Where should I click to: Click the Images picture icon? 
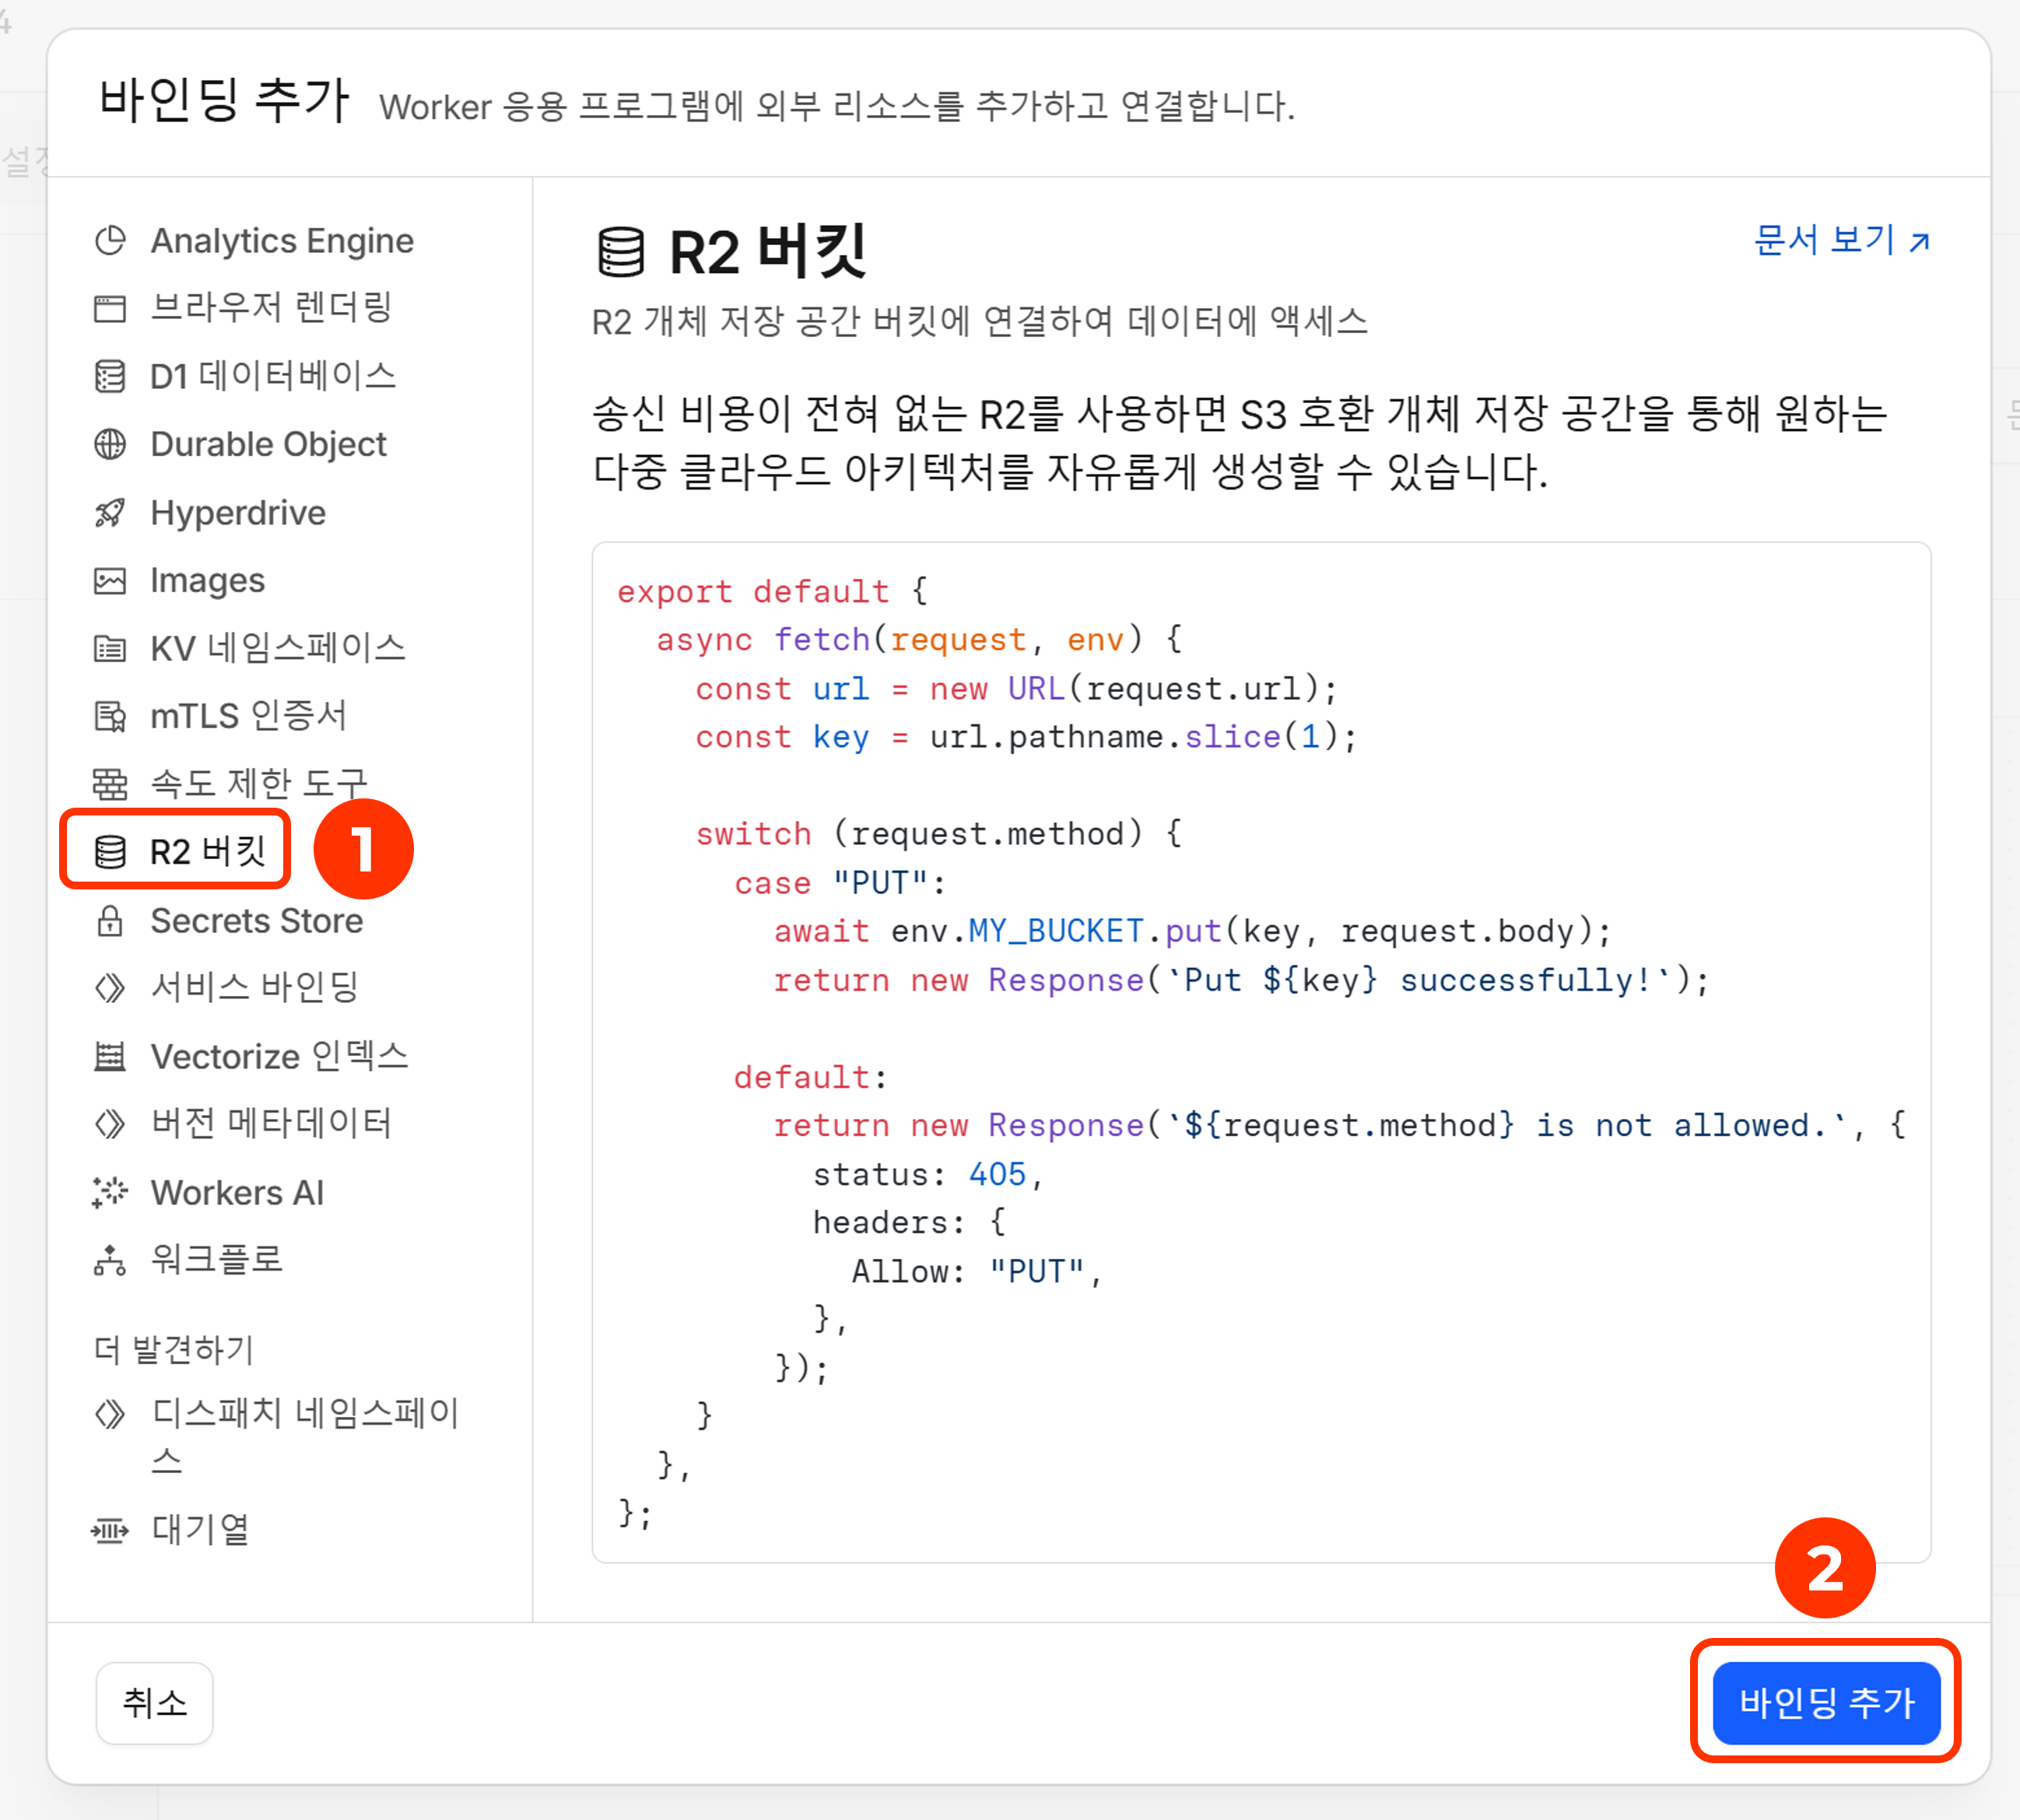coord(110,581)
